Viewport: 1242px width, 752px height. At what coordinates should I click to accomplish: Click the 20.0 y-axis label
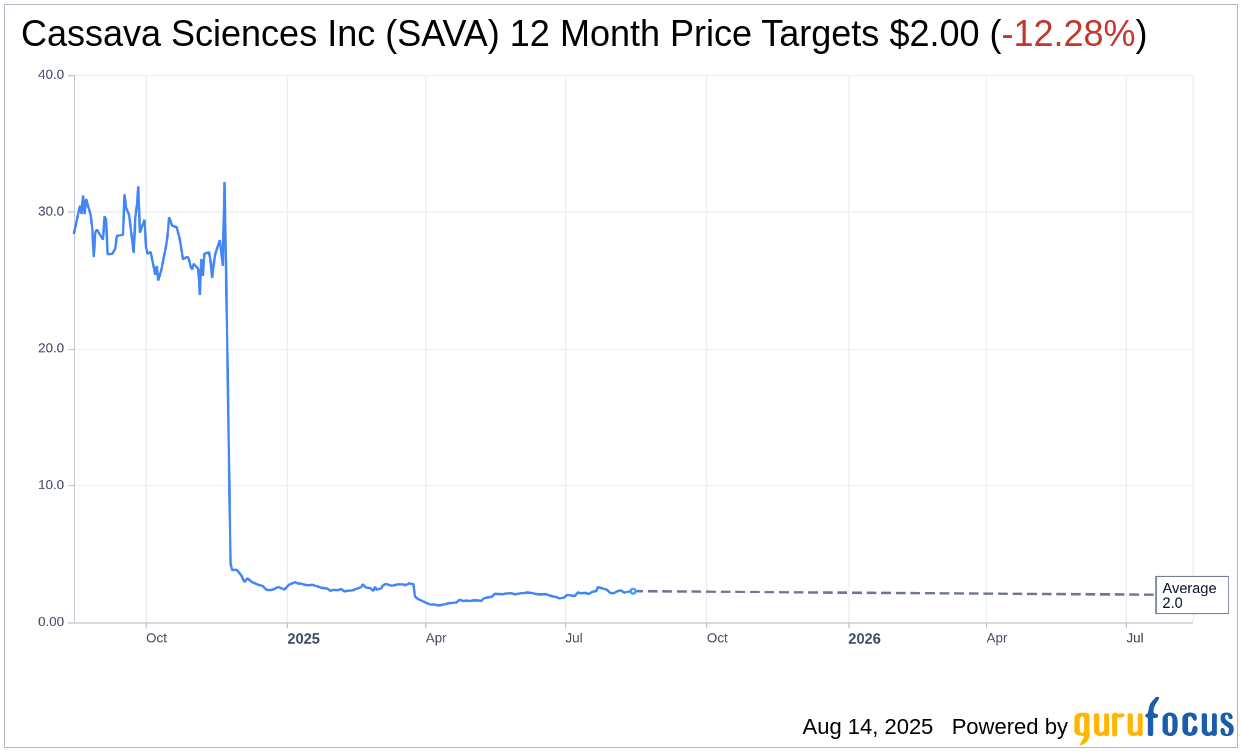coord(51,349)
